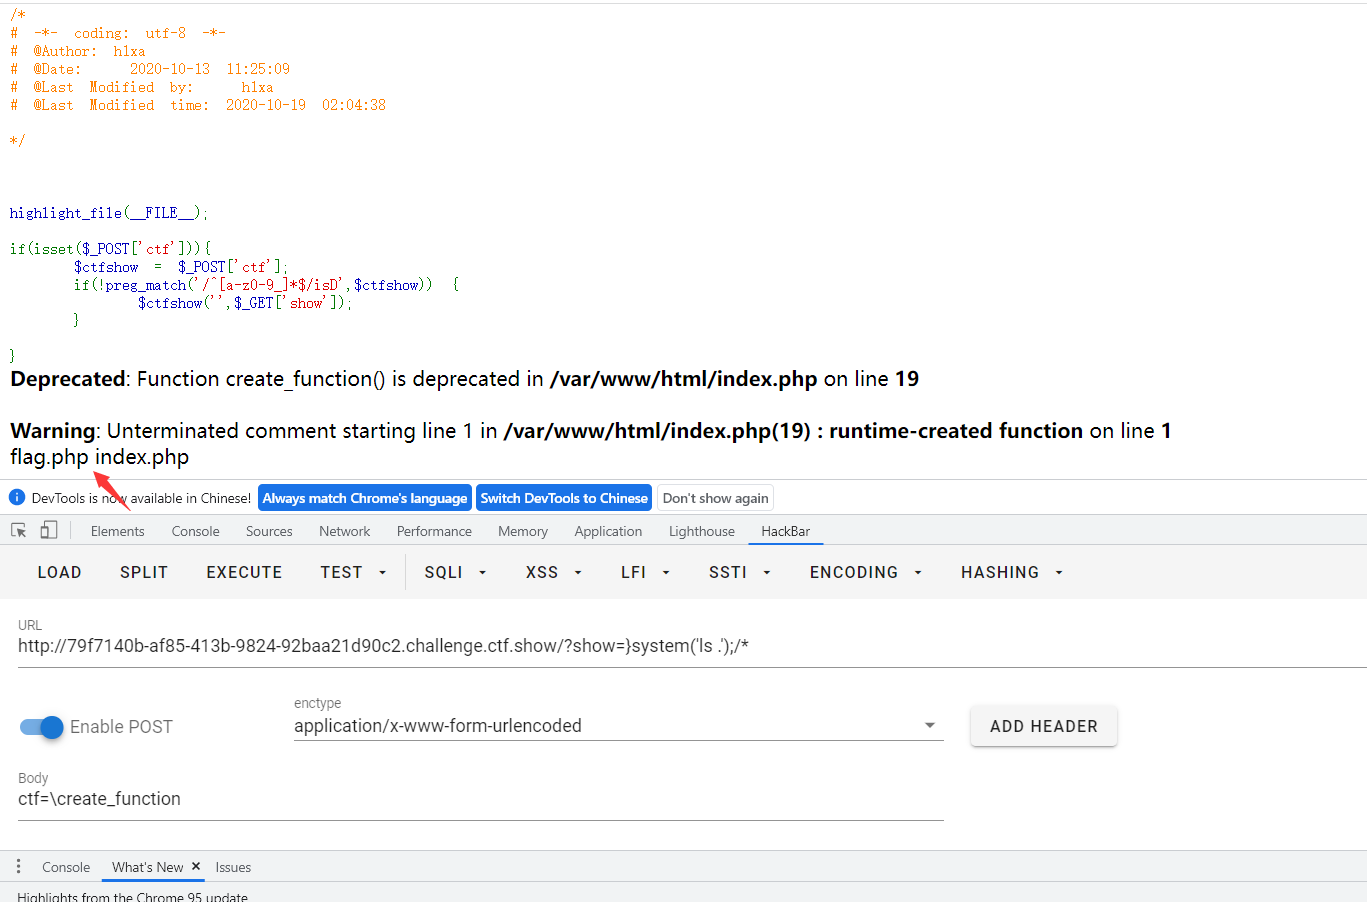Click the 'index.php' output text
Viewport: 1367px width, 902px height.
pyautogui.click(x=142, y=457)
